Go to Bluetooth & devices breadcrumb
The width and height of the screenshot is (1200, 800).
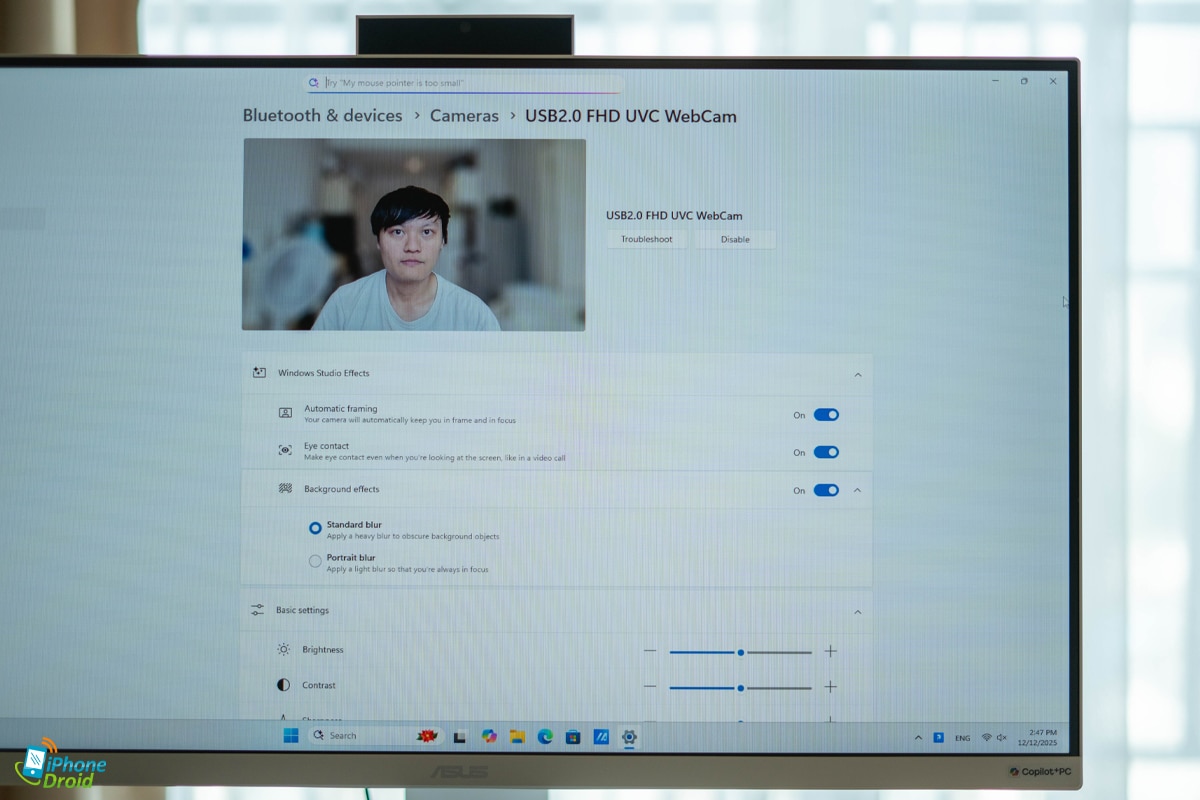[322, 116]
